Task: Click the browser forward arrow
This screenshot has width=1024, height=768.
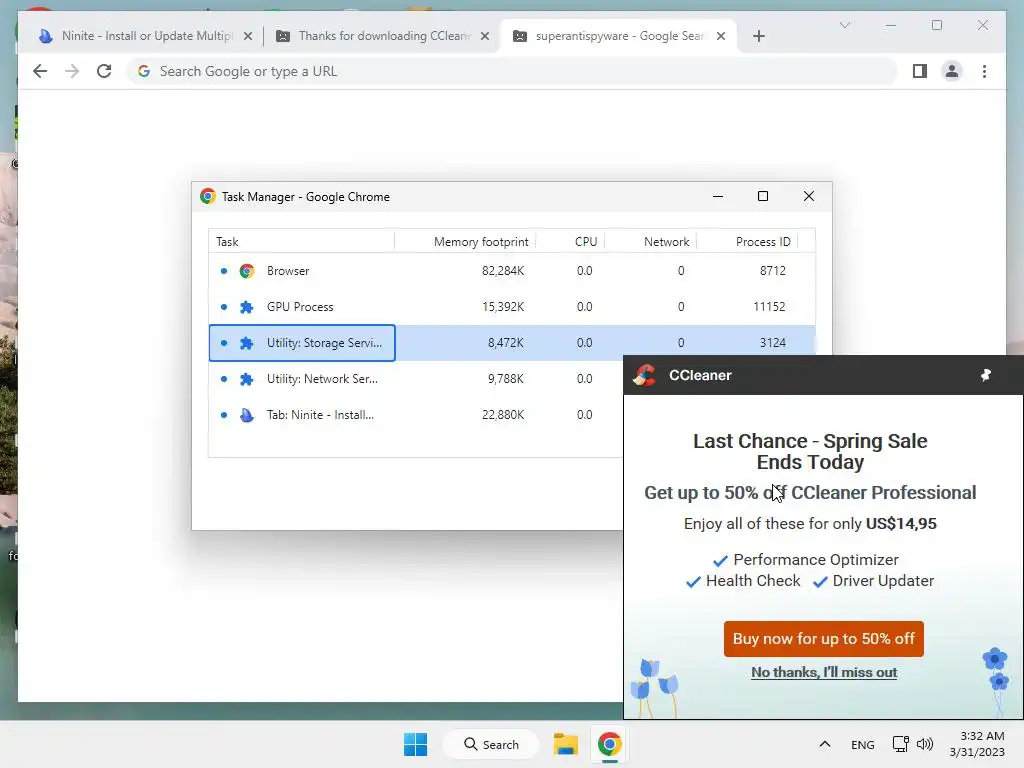Action: [x=72, y=71]
